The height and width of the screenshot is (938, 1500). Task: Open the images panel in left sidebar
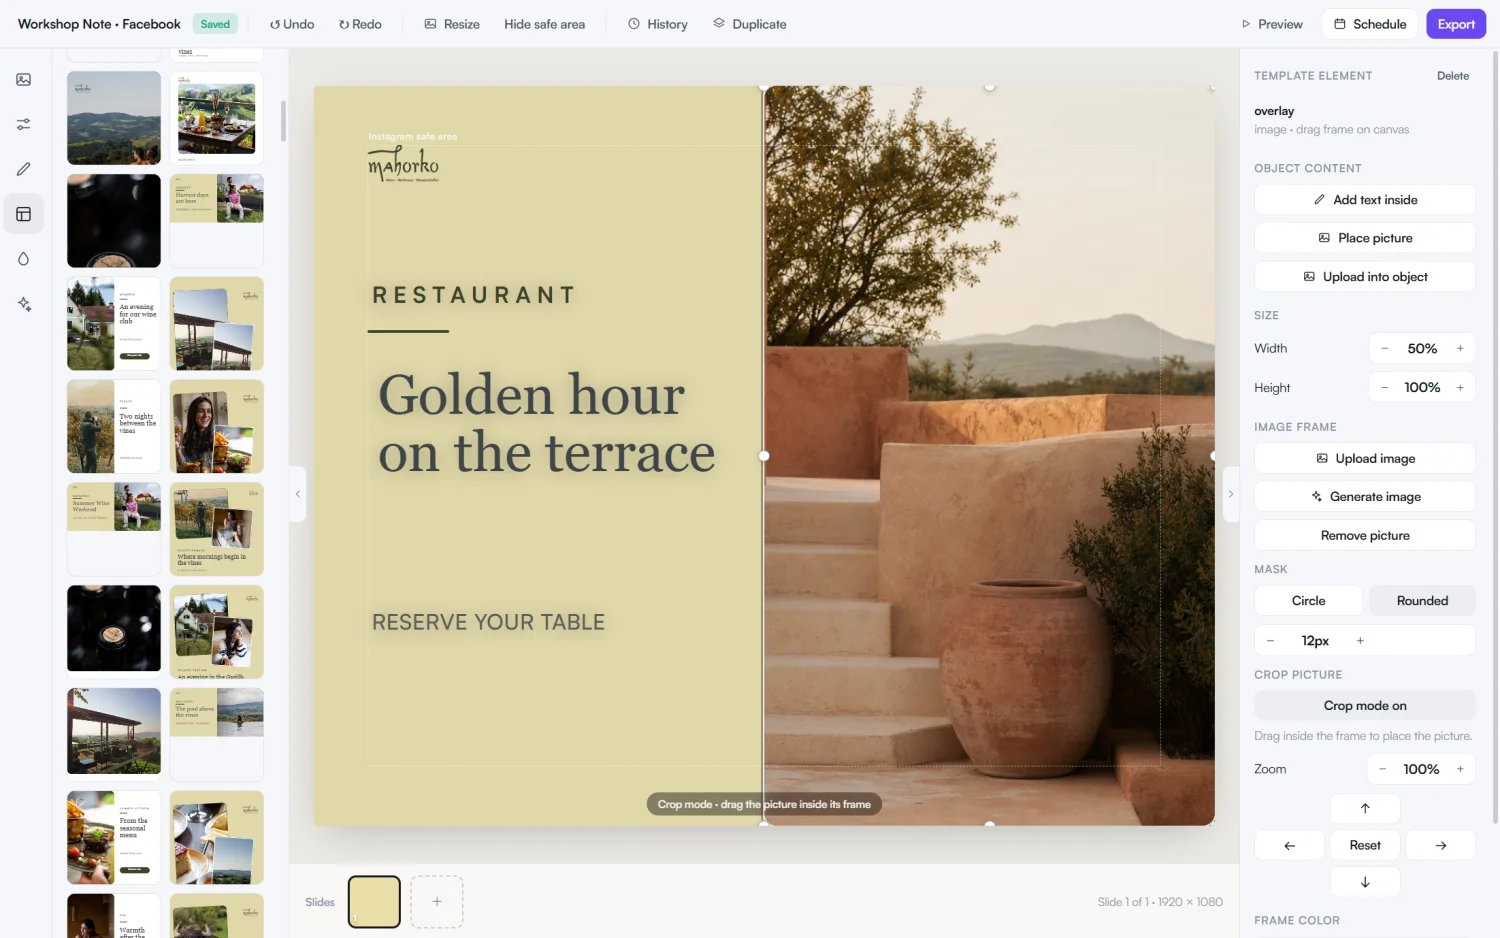pos(24,79)
